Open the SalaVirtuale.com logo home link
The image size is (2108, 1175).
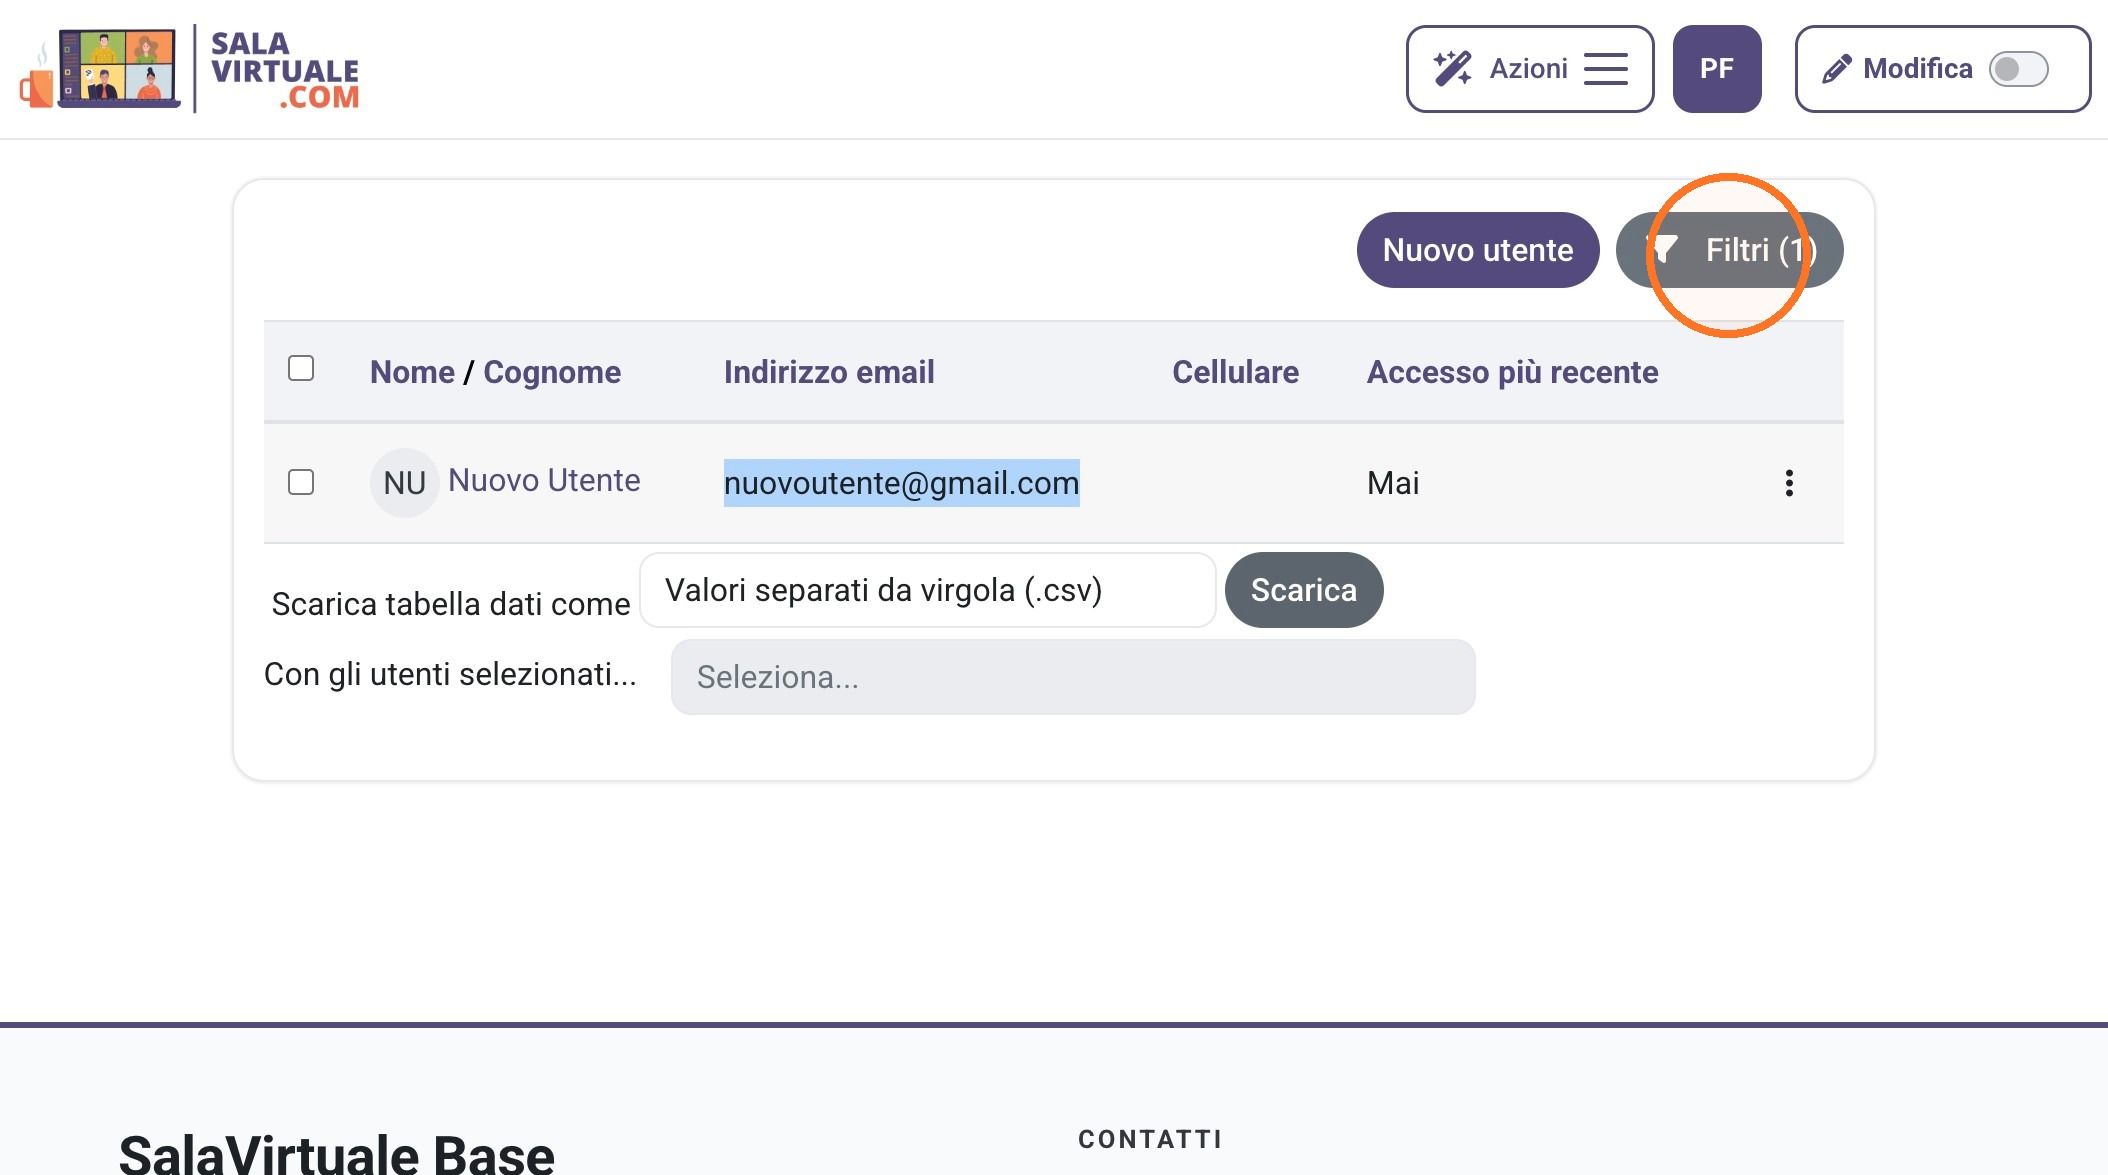pos(189,69)
